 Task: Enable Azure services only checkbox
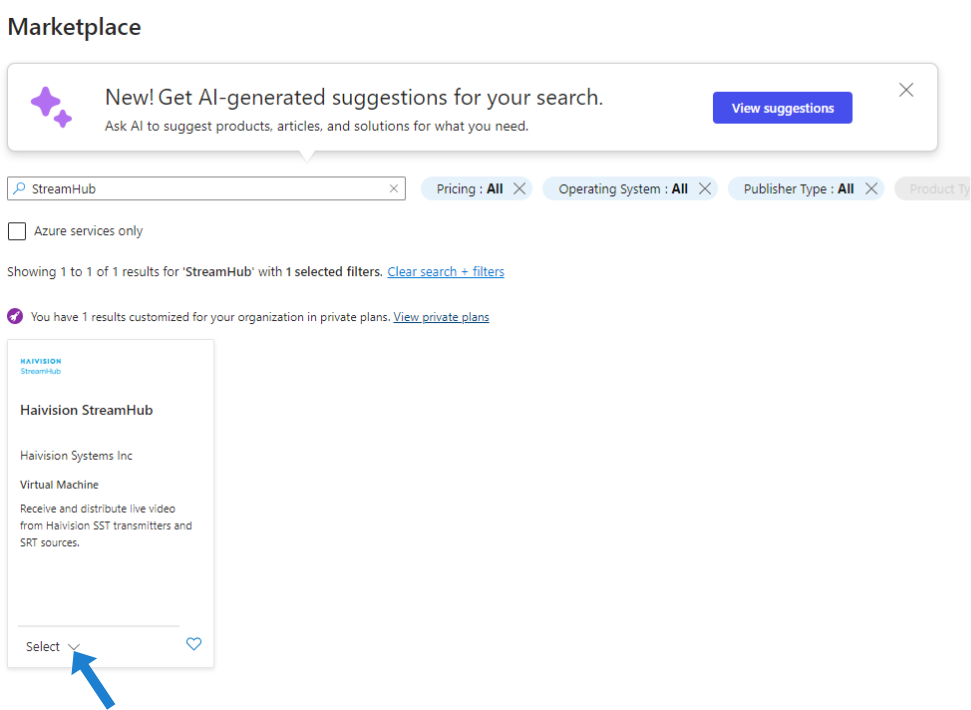pyautogui.click(x=17, y=231)
